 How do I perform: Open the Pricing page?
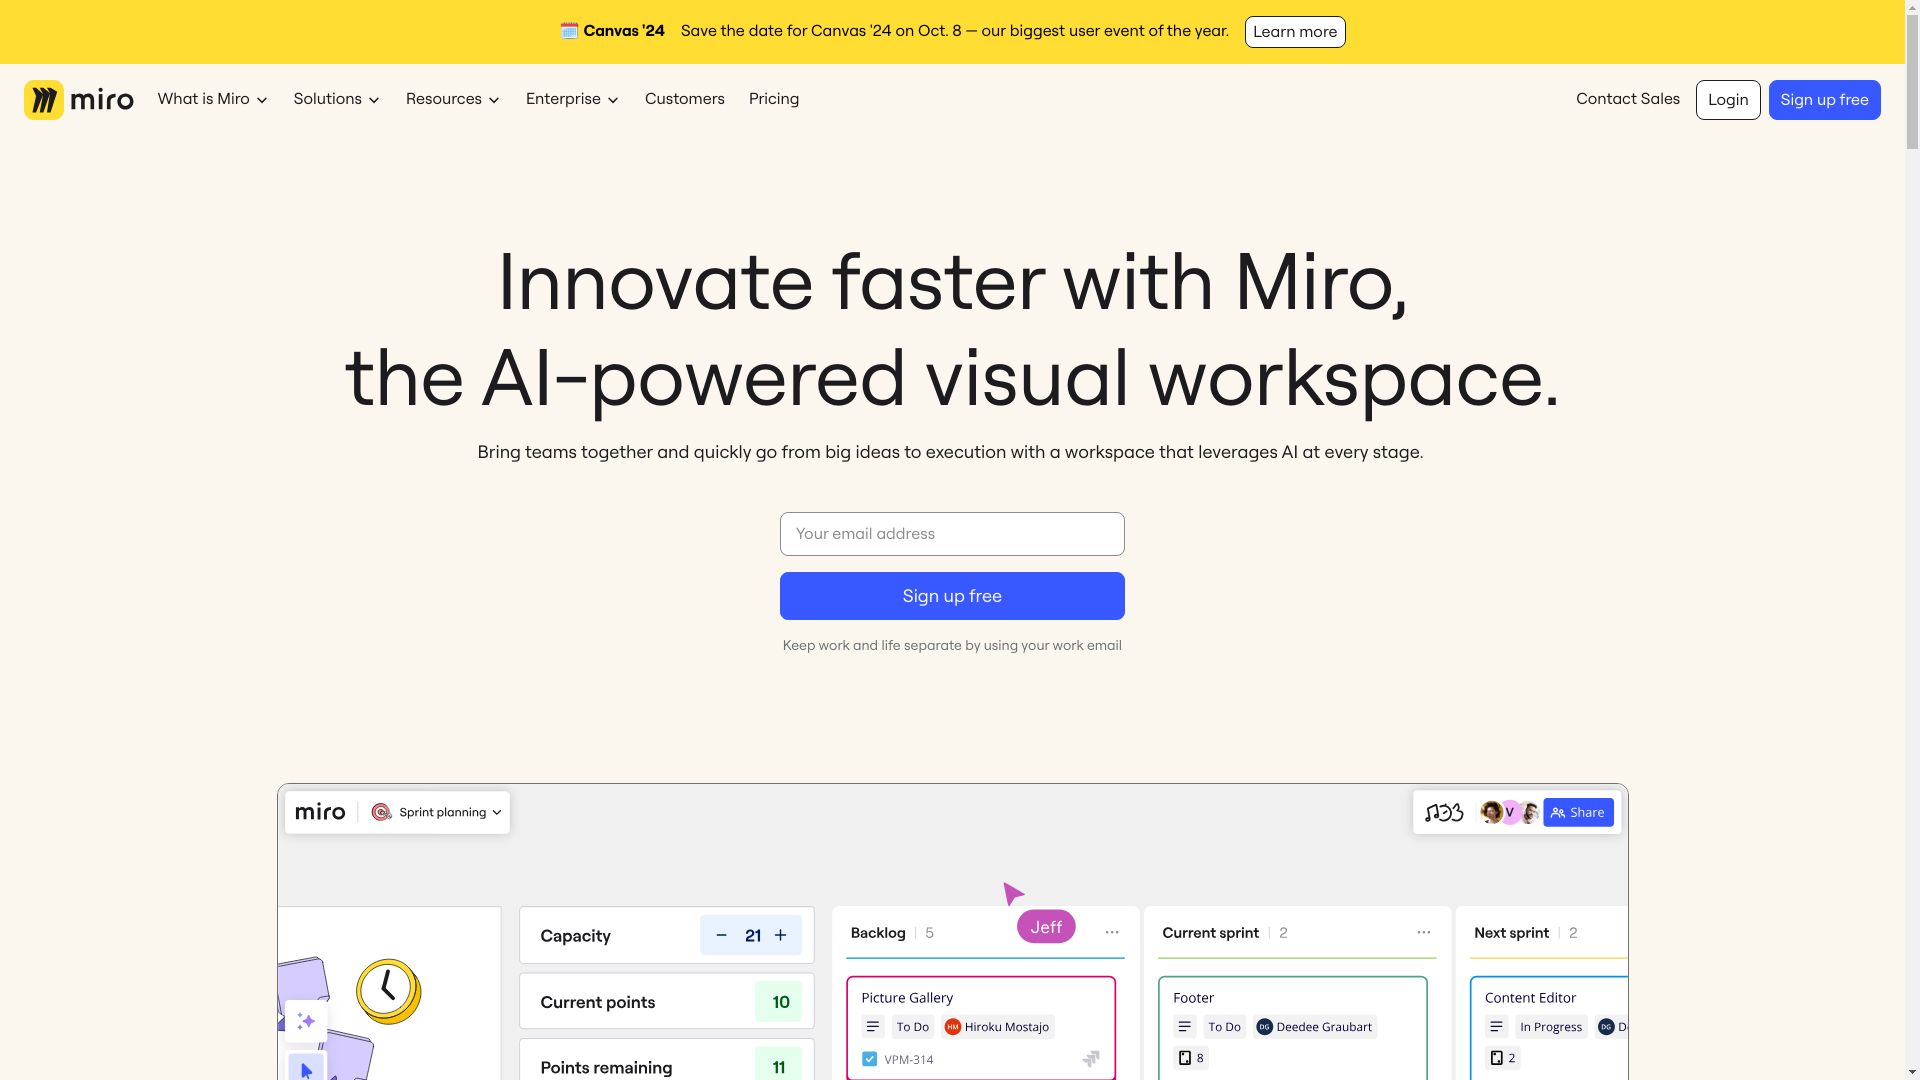(774, 99)
